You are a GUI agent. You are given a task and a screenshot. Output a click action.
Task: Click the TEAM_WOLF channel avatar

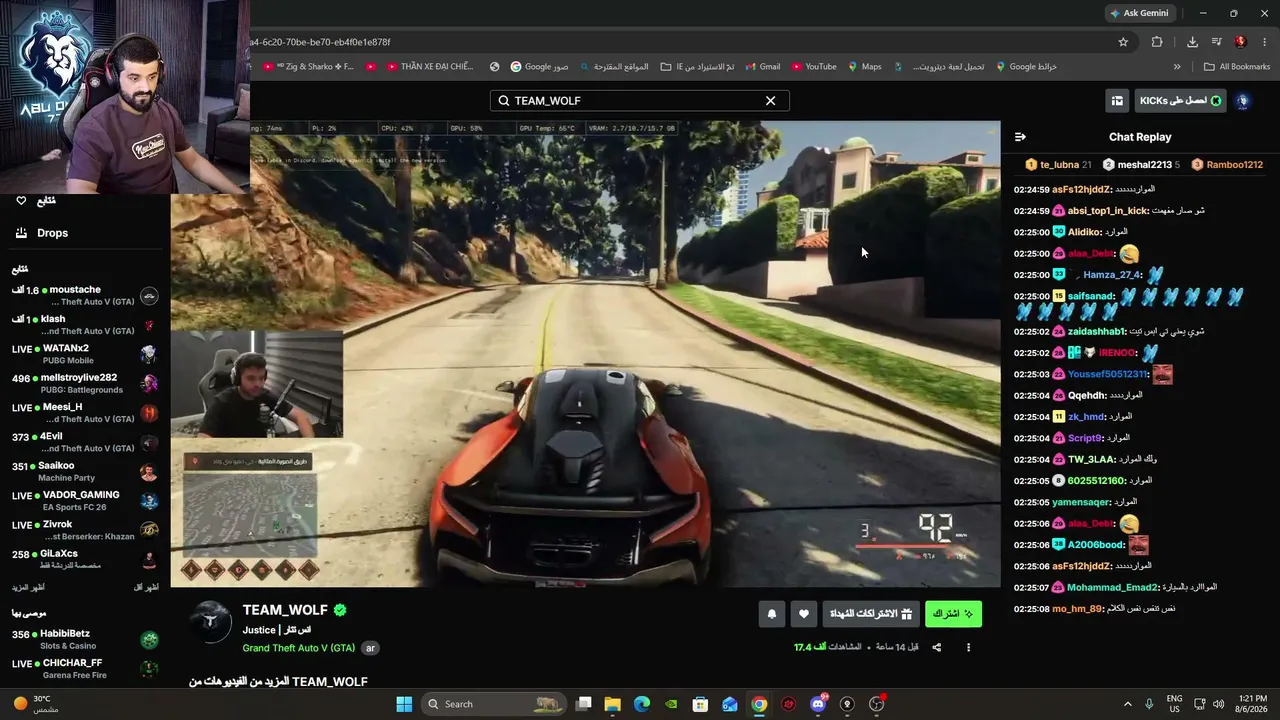pyautogui.click(x=211, y=622)
